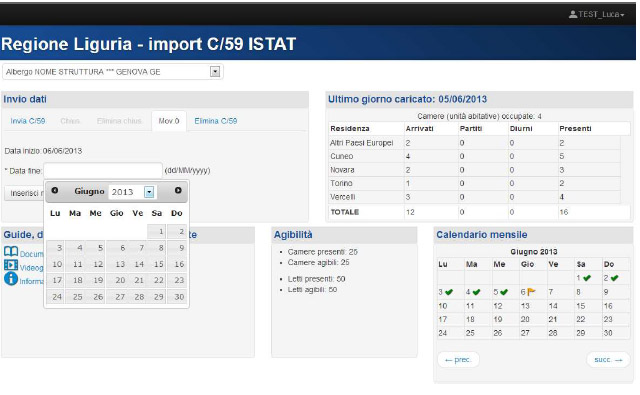640x395 pixels.
Task: Open the Albergo NOME STRUTTURA structure dropdown
Action: point(113,72)
